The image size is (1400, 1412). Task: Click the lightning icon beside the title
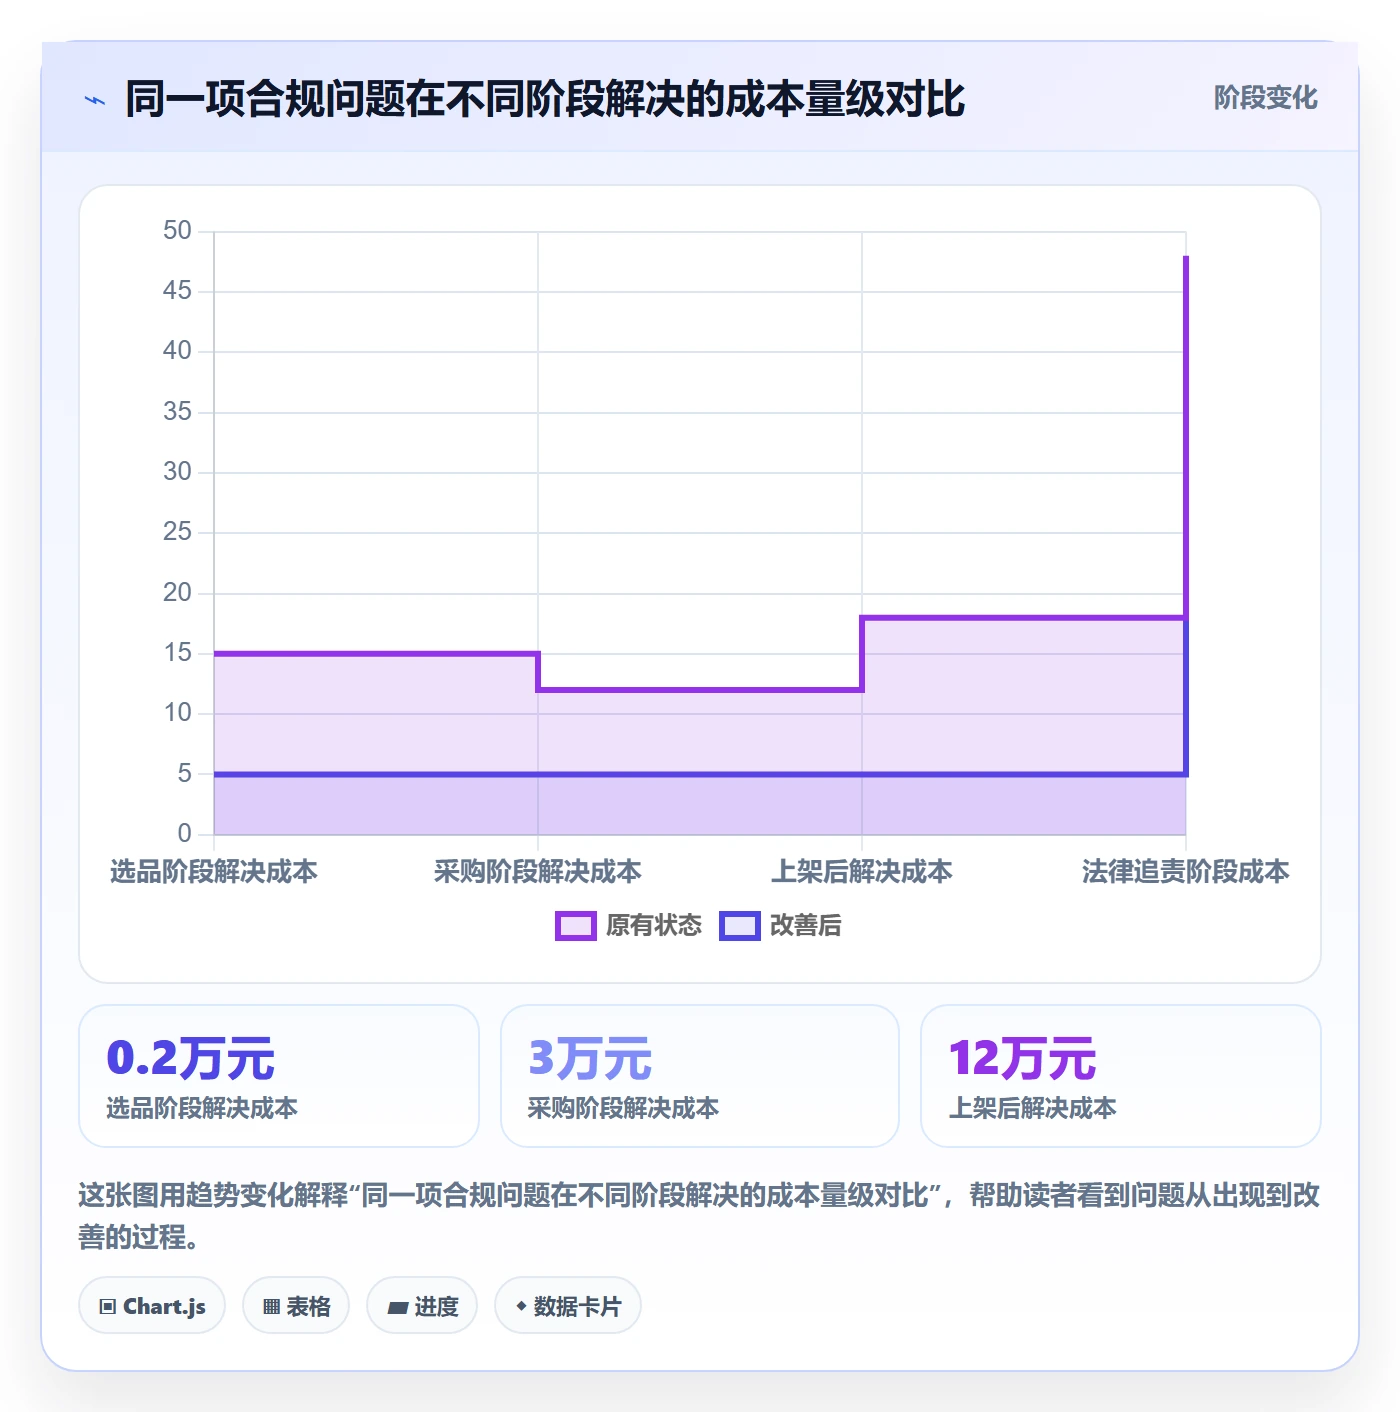(95, 100)
